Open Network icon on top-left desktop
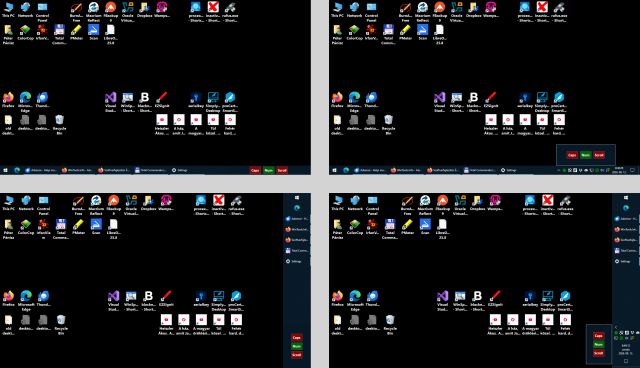640x368 pixels. [x=25, y=10]
